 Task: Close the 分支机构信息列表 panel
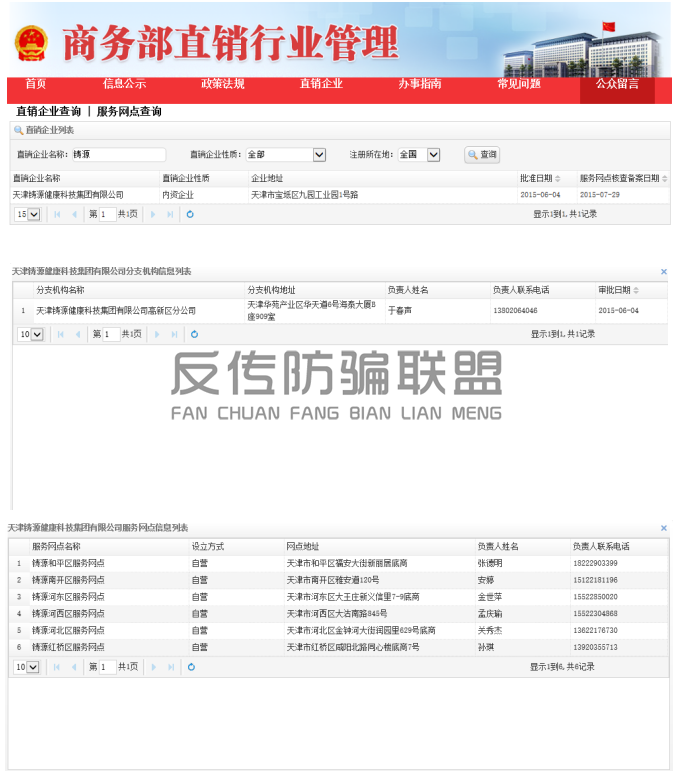click(663, 272)
